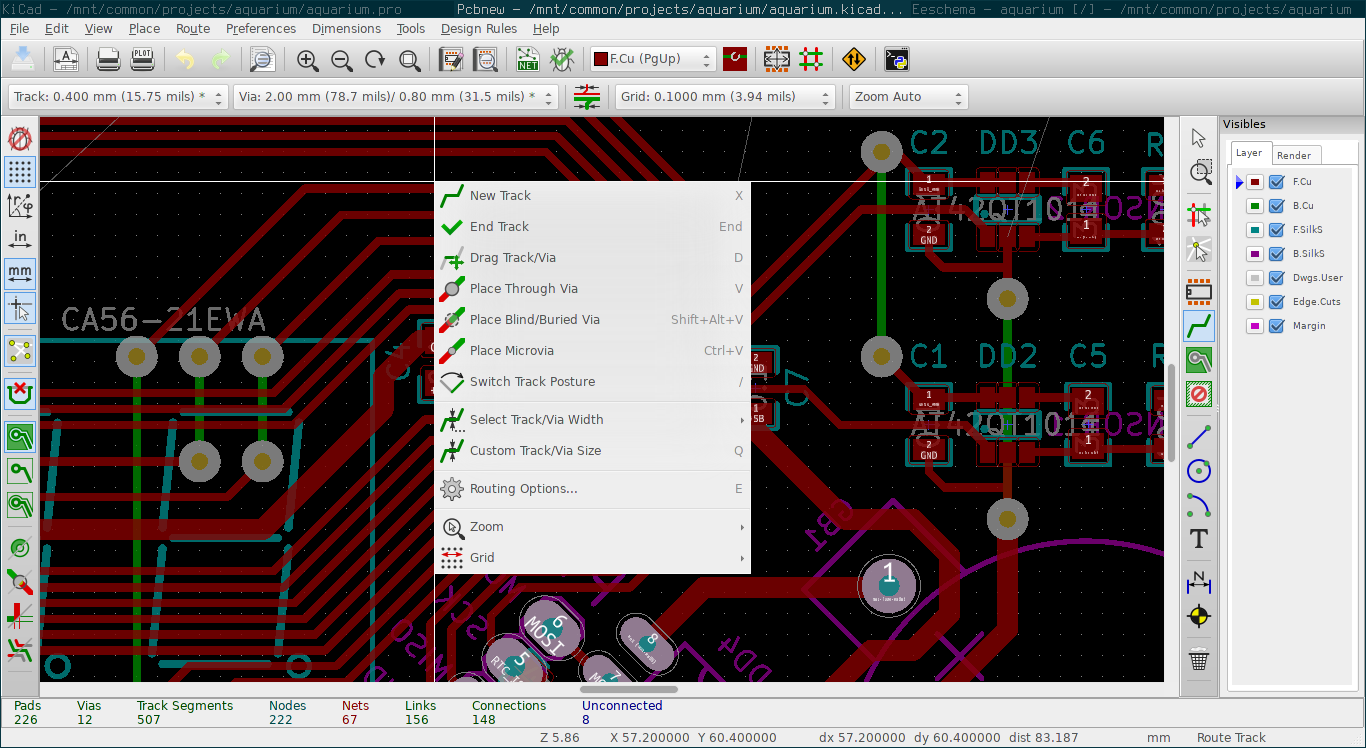Click the Print board icon

[108, 60]
